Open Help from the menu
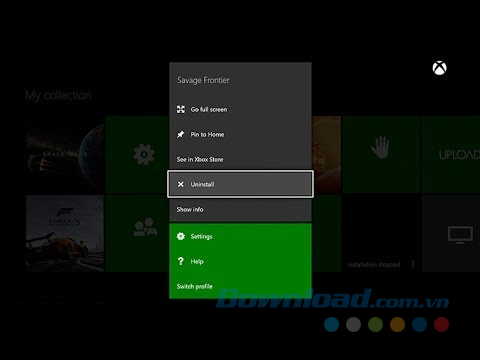Viewport: 480px width, 360px height. tap(240, 261)
